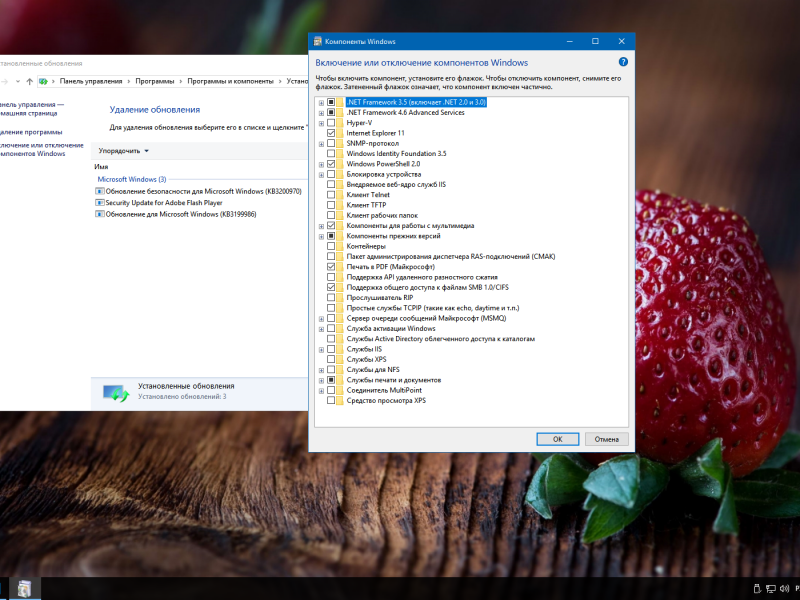Image resolution: width=800 pixels, height=600 pixels.
Task: Click the folder icon of Клиент Telnet
Action: 340,195
